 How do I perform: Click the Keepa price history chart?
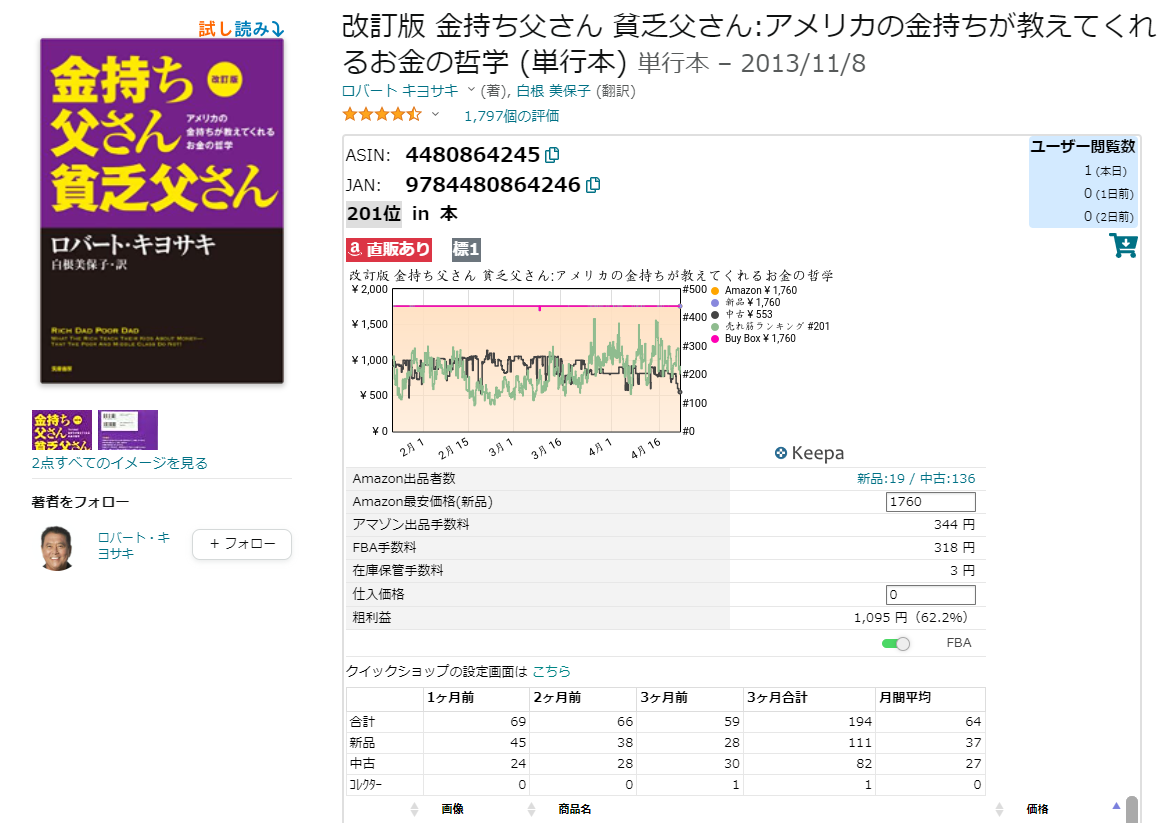tap(536, 360)
